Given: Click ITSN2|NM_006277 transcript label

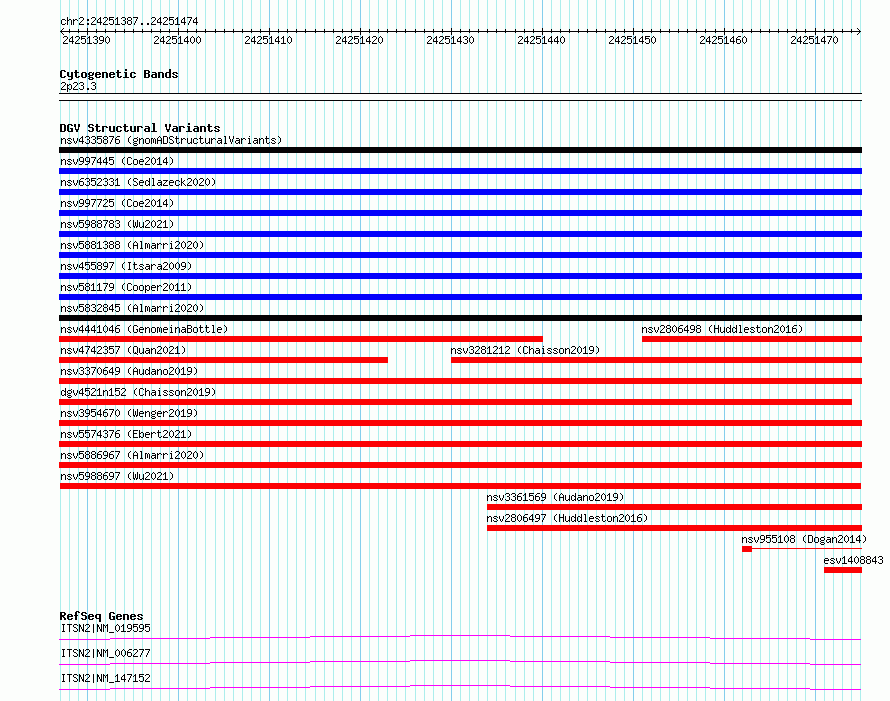Looking at the screenshot, I should pyautogui.click(x=106, y=653).
